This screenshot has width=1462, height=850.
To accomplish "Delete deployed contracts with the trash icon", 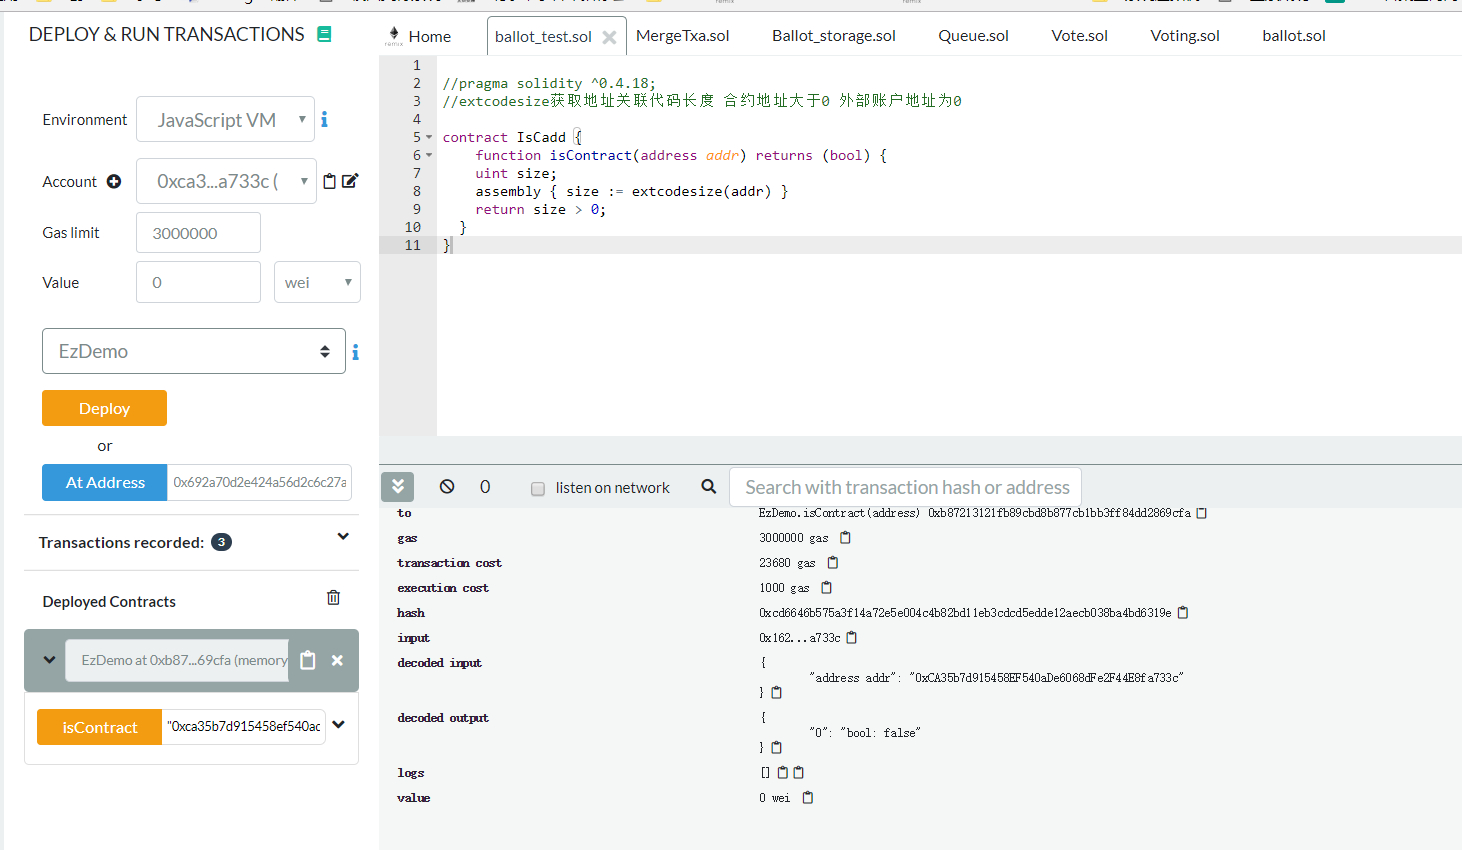I will click(x=333, y=598).
